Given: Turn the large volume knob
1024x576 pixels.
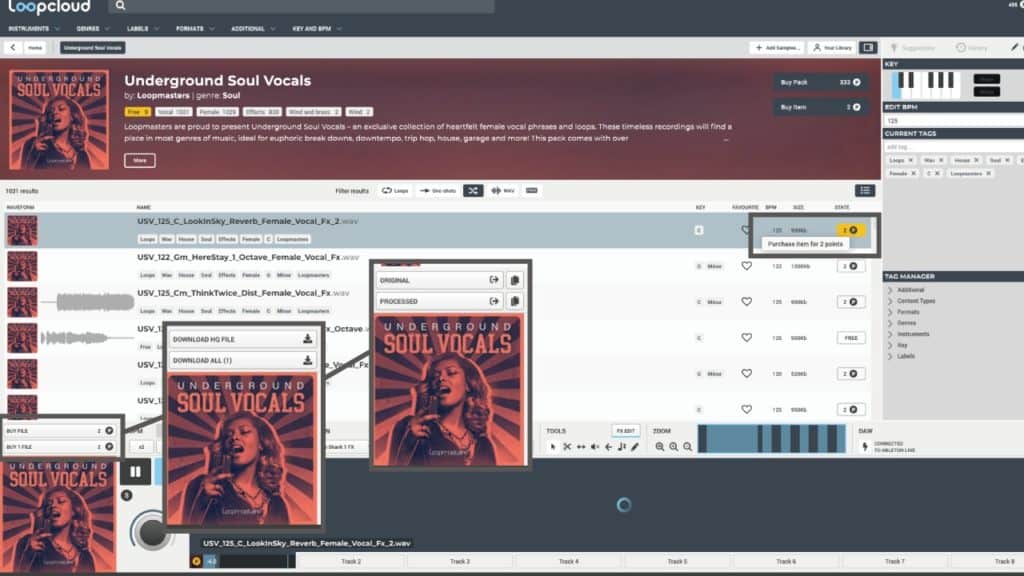Looking at the screenshot, I should (x=152, y=532).
